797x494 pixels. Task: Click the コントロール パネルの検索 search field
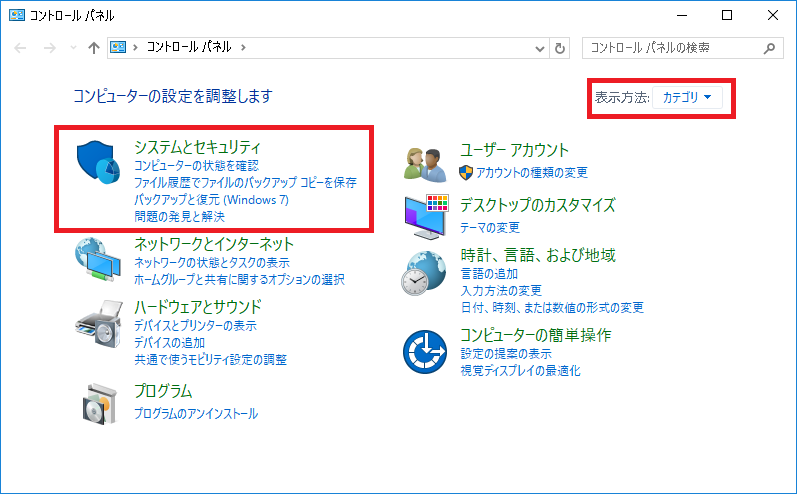click(x=683, y=48)
